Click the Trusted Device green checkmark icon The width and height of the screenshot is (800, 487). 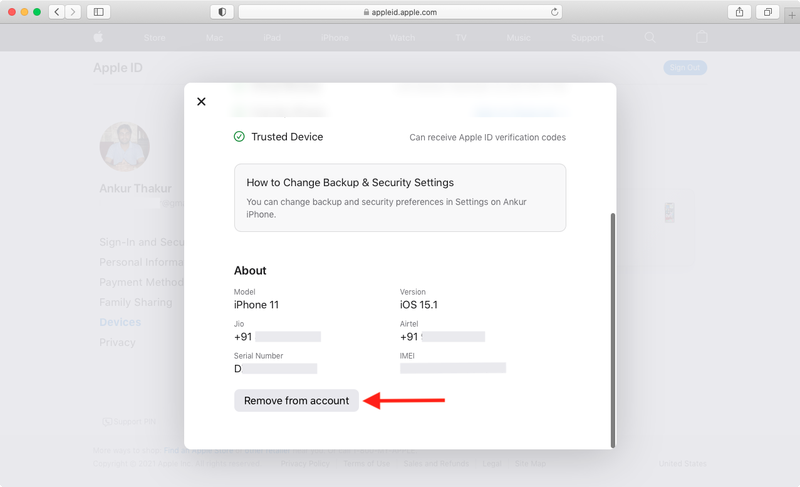point(239,137)
